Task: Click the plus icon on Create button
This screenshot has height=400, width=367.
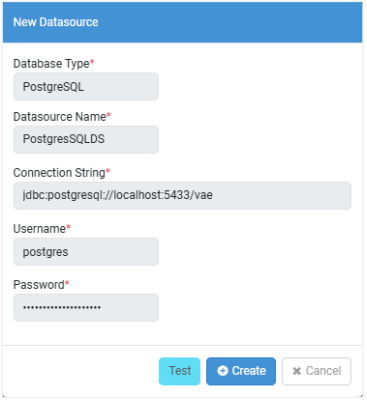Action: point(222,371)
